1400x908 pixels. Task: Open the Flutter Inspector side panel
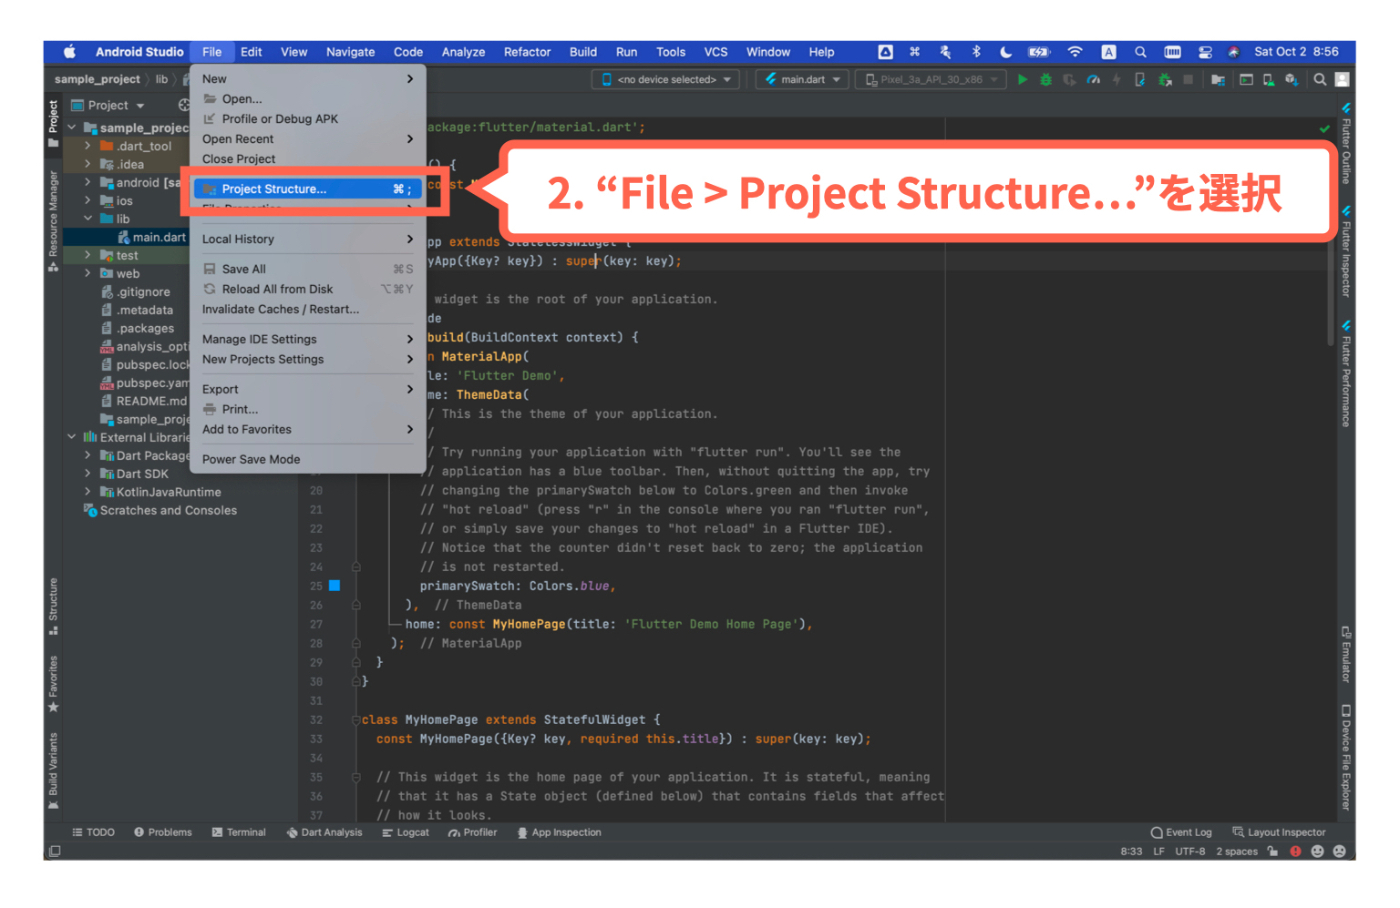pos(1346,252)
